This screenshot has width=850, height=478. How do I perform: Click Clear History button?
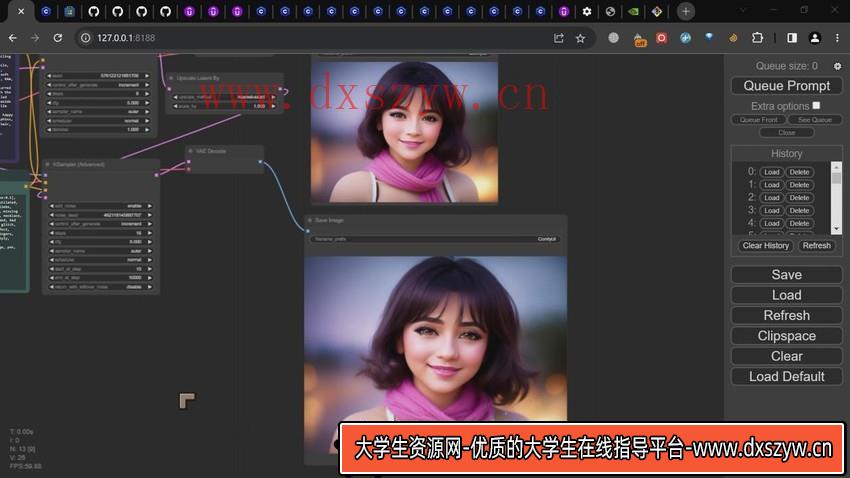coord(765,246)
